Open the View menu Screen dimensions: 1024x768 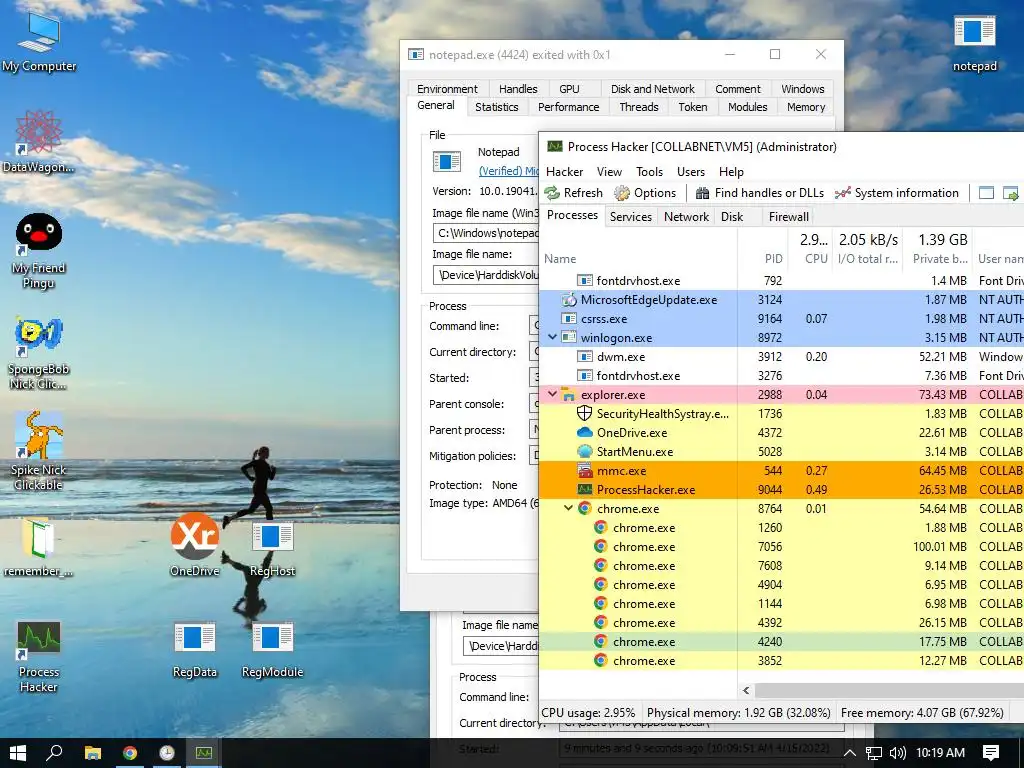(x=609, y=172)
